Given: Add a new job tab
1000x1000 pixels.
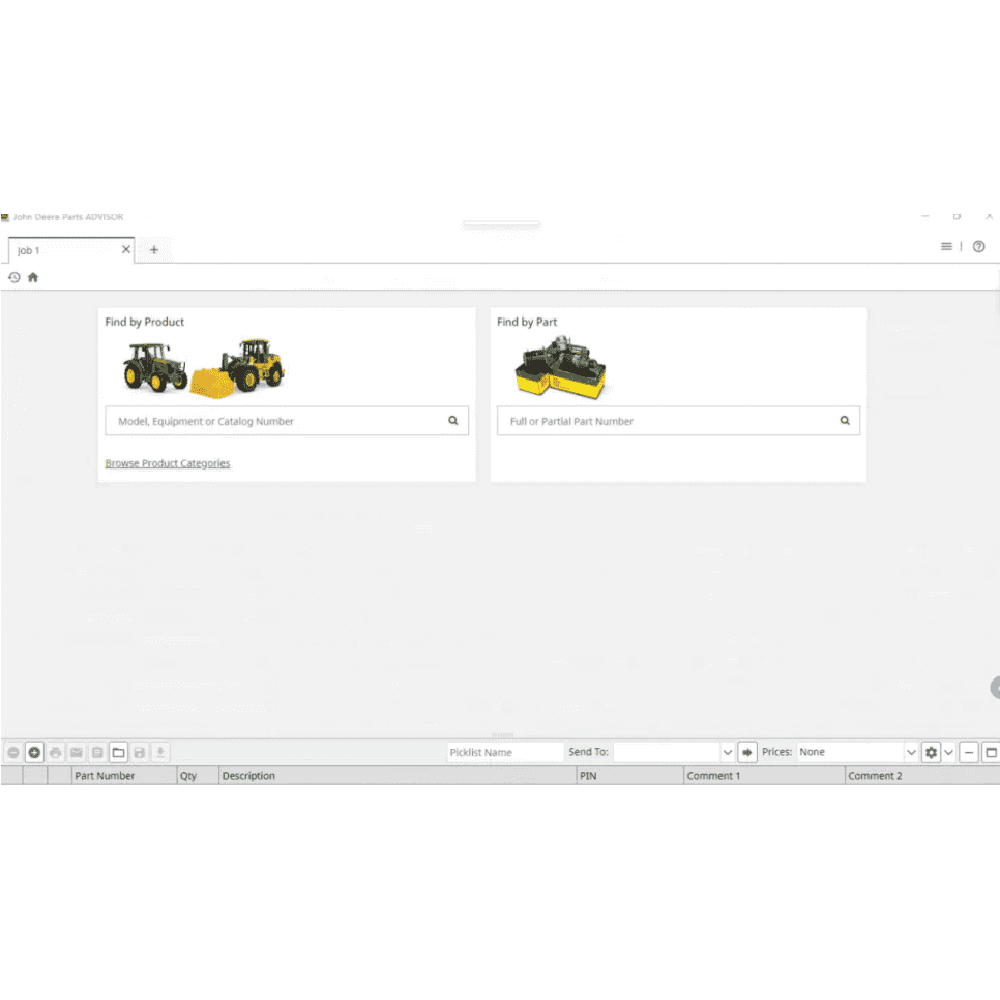Looking at the screenshot, I should [154, 249].
